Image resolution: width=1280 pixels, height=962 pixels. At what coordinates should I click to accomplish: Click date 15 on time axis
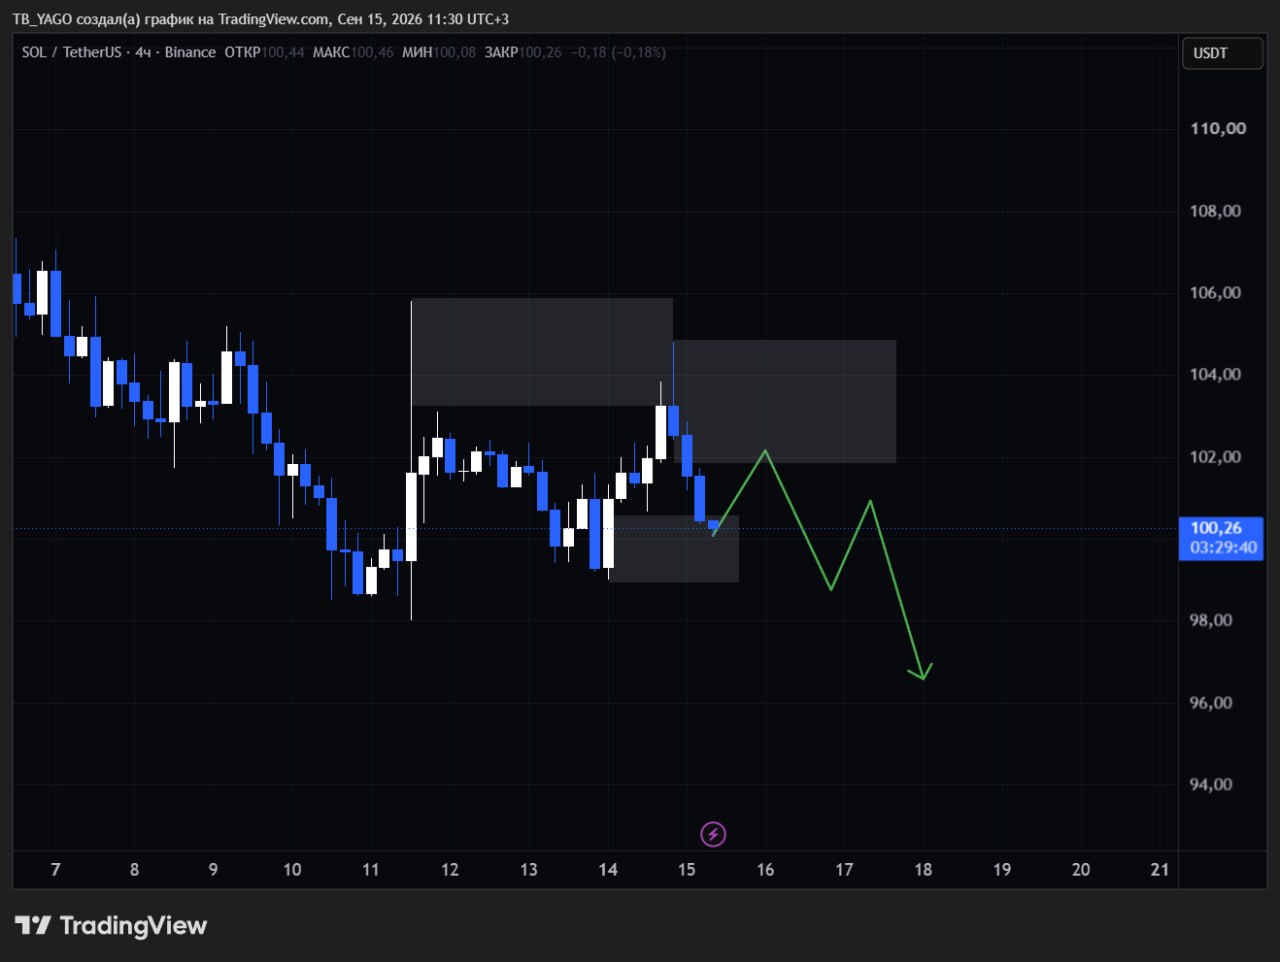pos(687,870)
